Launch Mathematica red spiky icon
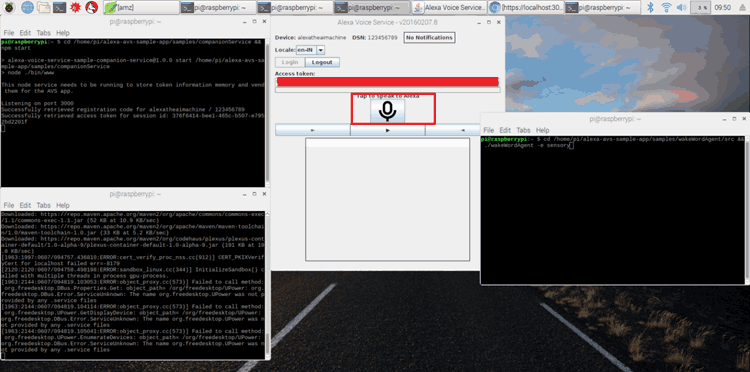 click(x=75, y=7)
